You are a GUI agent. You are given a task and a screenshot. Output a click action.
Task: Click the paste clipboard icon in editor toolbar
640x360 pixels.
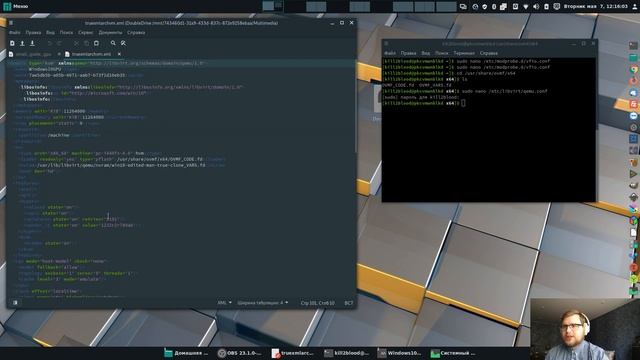(96, 43)
